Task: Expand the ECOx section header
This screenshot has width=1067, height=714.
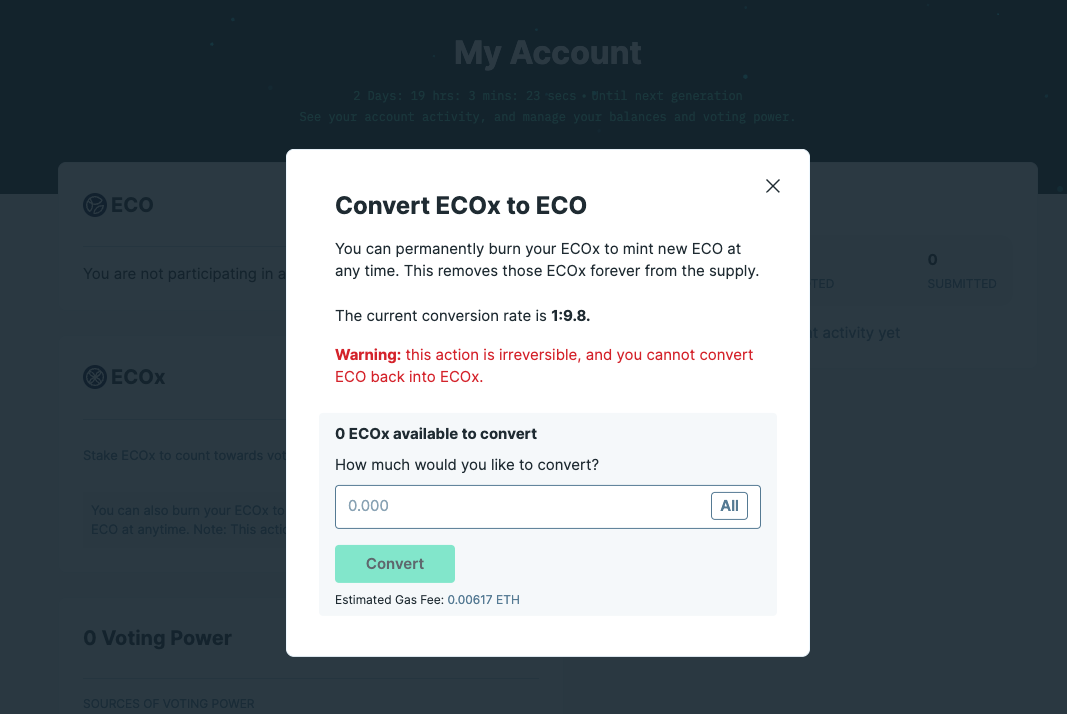Action: point(124,377)
